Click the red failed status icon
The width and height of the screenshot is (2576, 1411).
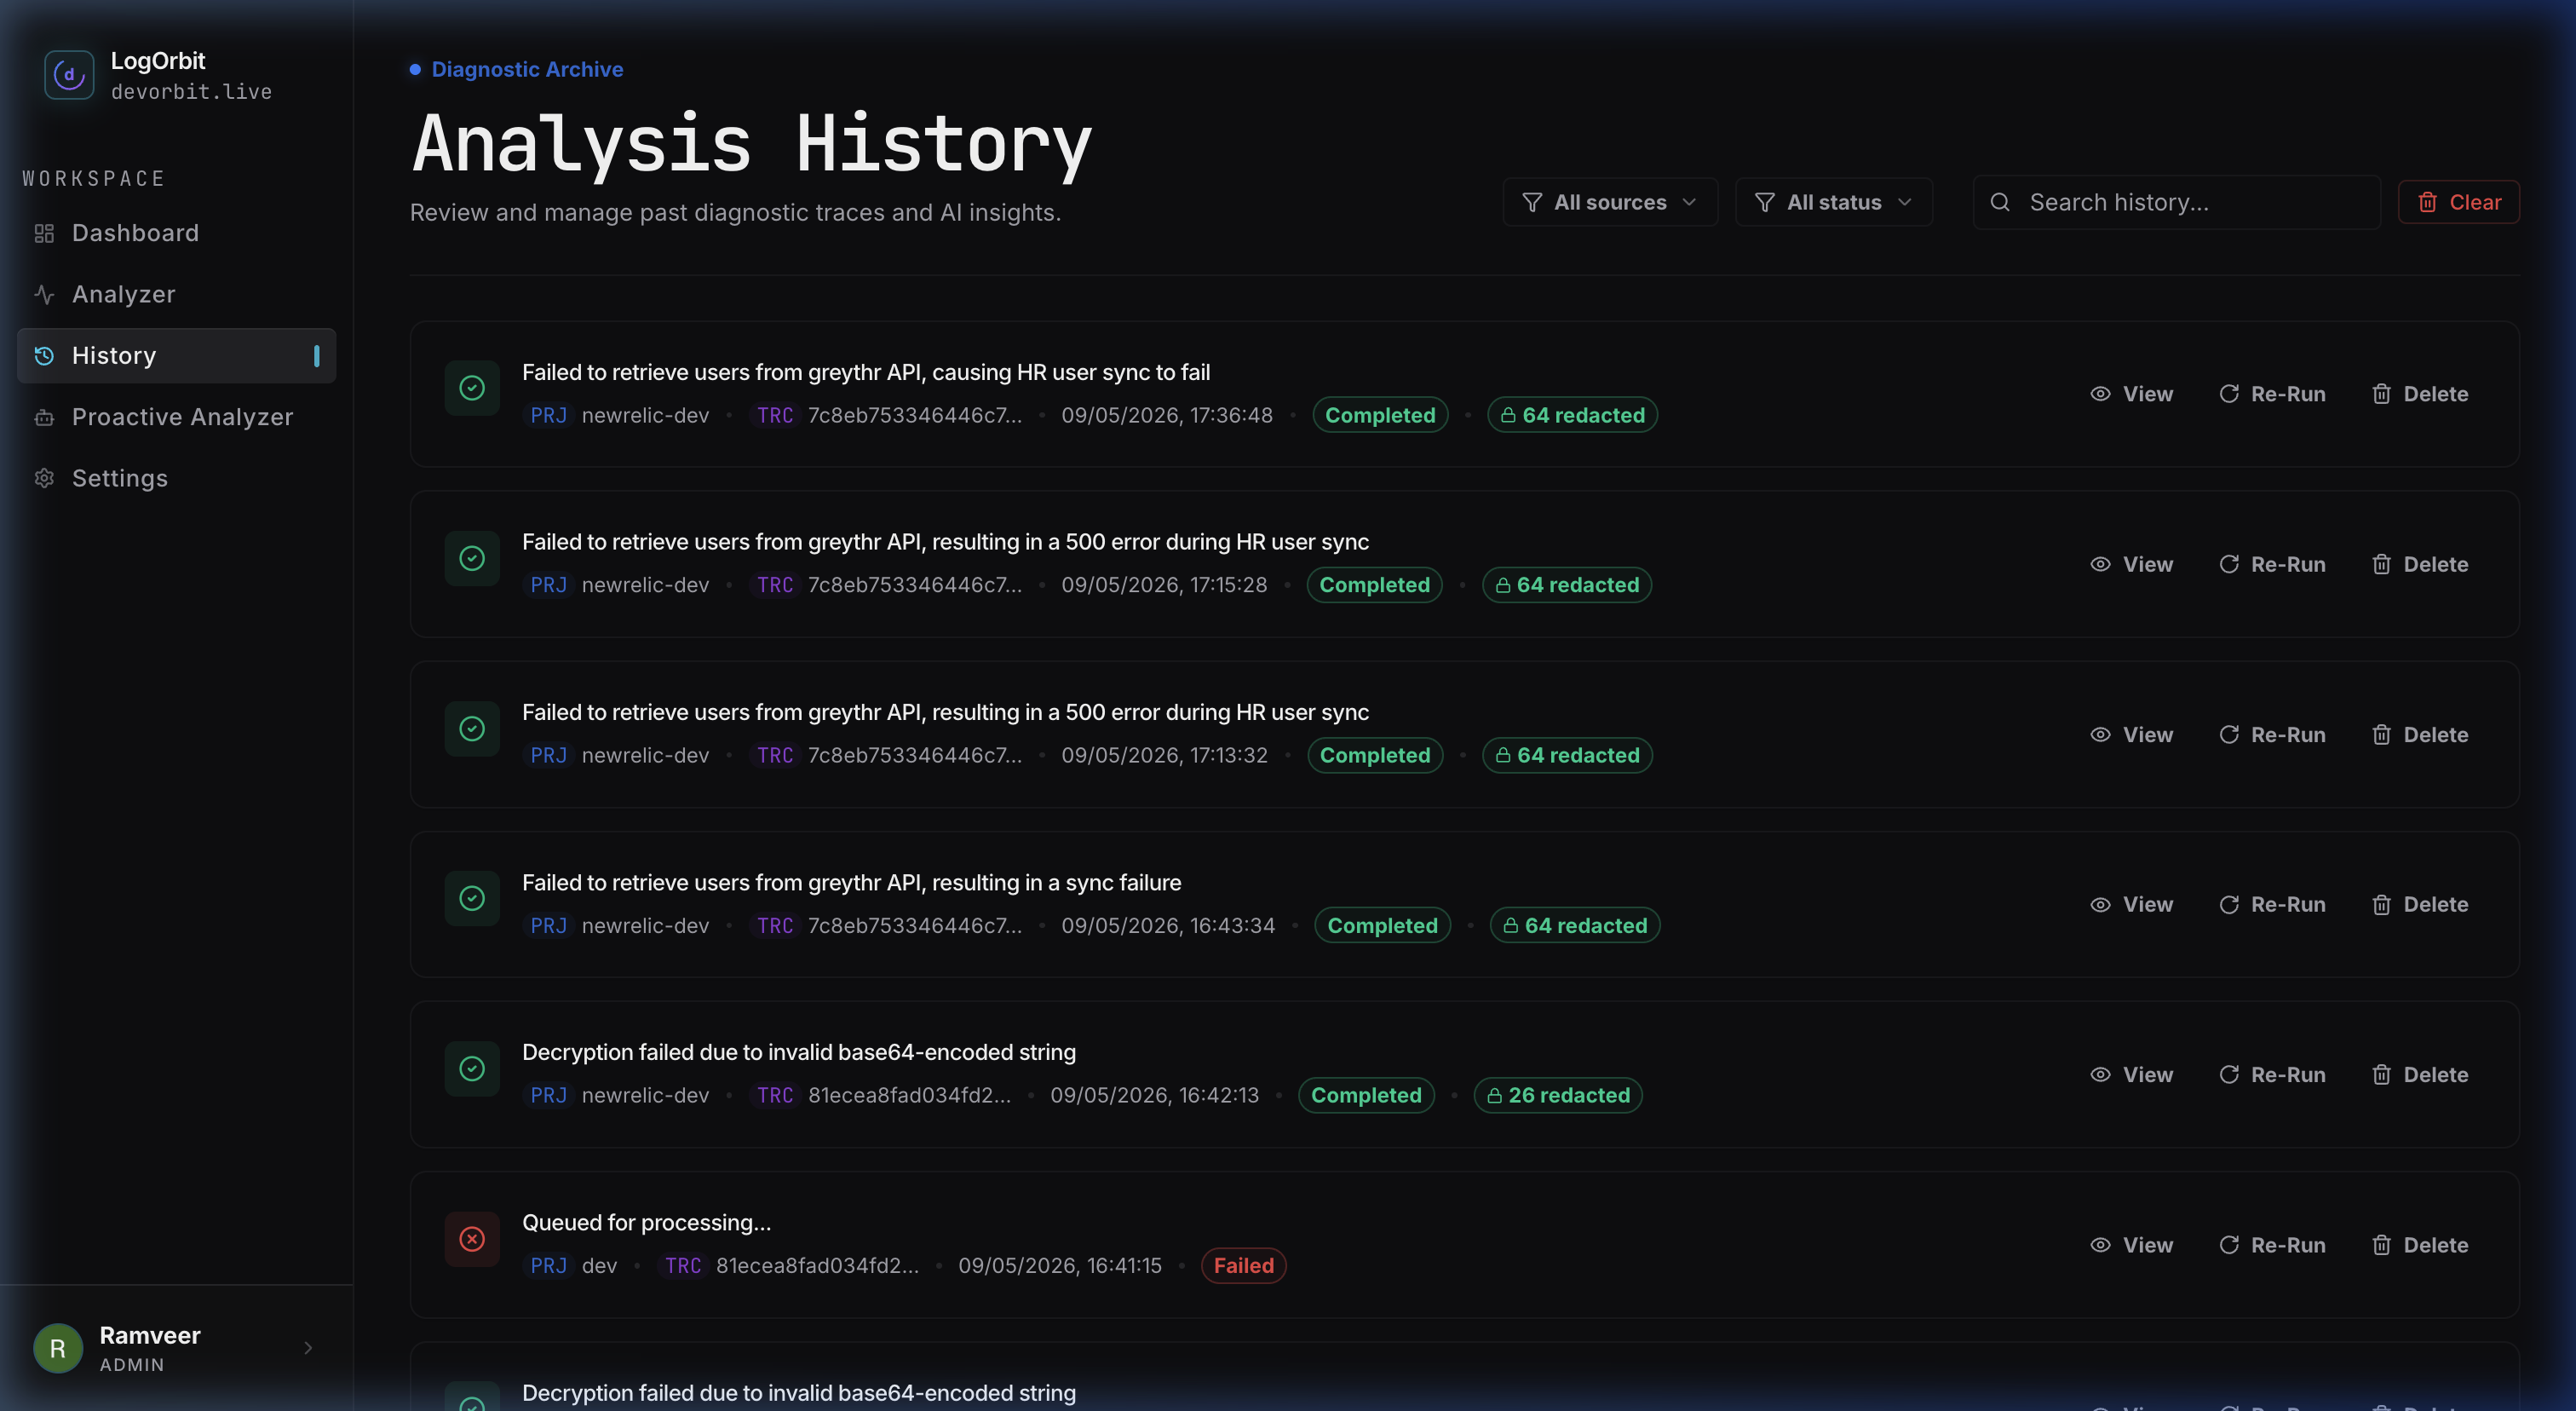tap(472, 1239)
